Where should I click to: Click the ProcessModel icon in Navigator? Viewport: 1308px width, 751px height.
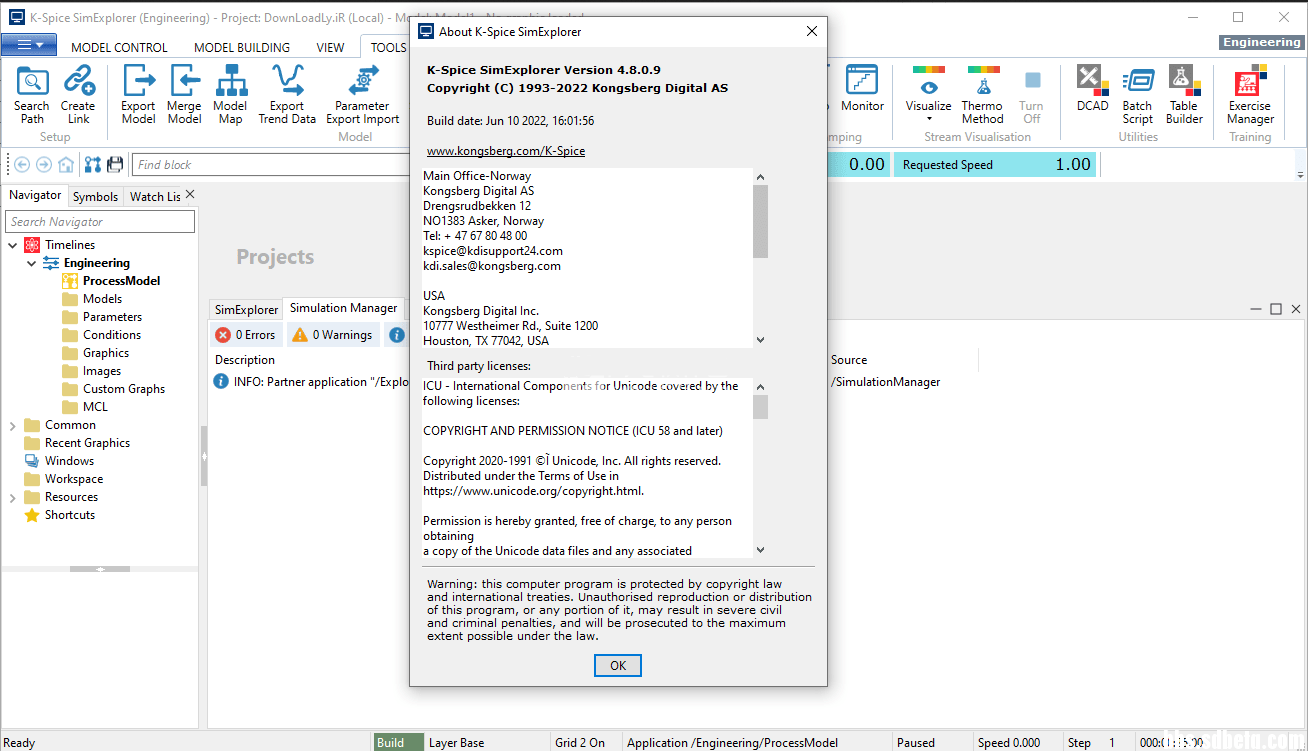tap(70, 281)
